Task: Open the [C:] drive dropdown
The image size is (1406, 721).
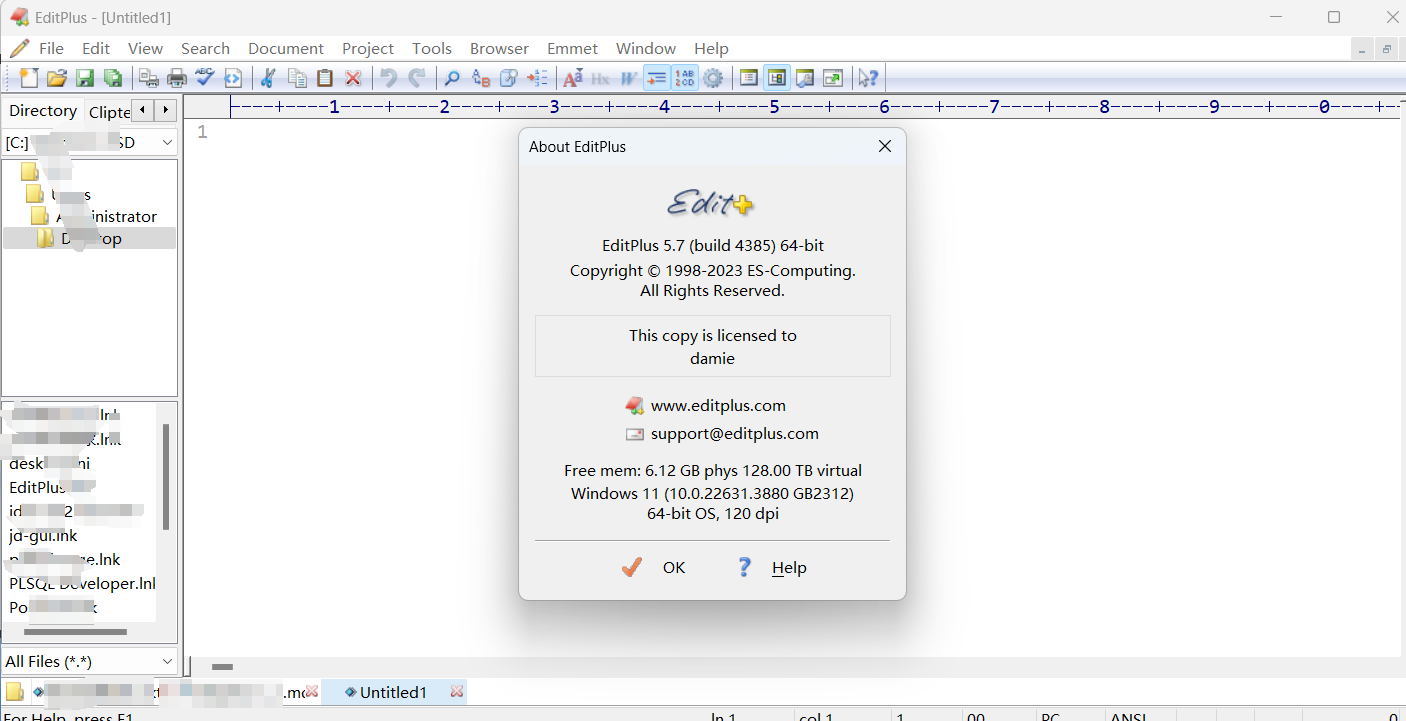Action: (x=90, y=142)
